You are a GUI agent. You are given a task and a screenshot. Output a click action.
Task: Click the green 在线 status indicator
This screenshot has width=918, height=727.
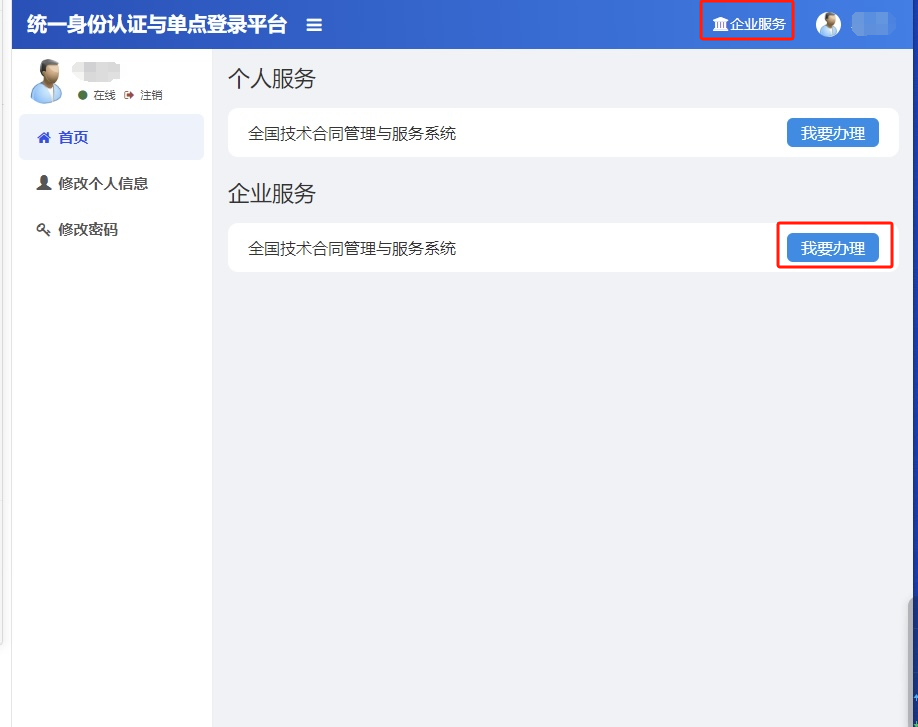83,95
